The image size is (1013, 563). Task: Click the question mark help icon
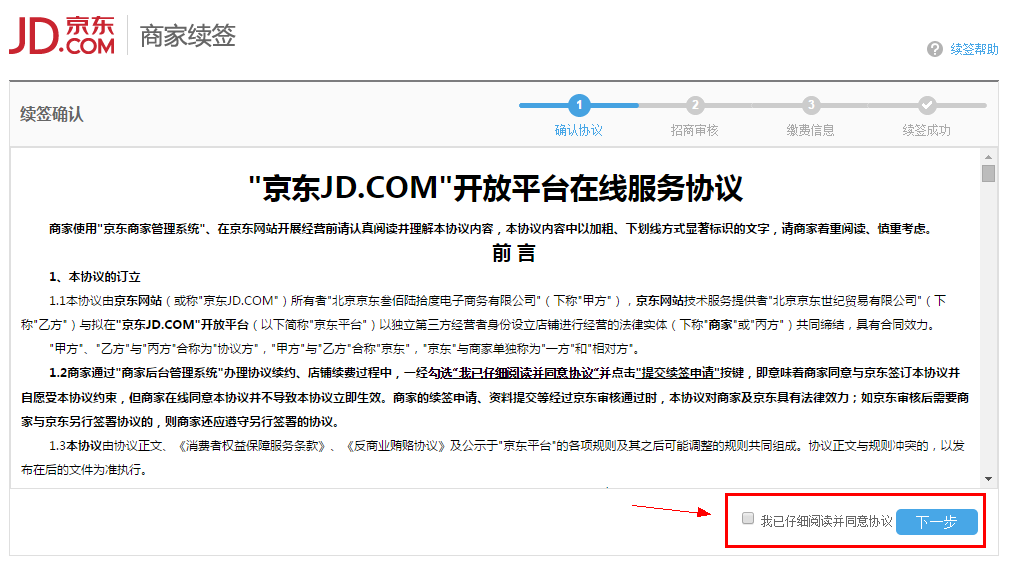(x=935, y=49)
